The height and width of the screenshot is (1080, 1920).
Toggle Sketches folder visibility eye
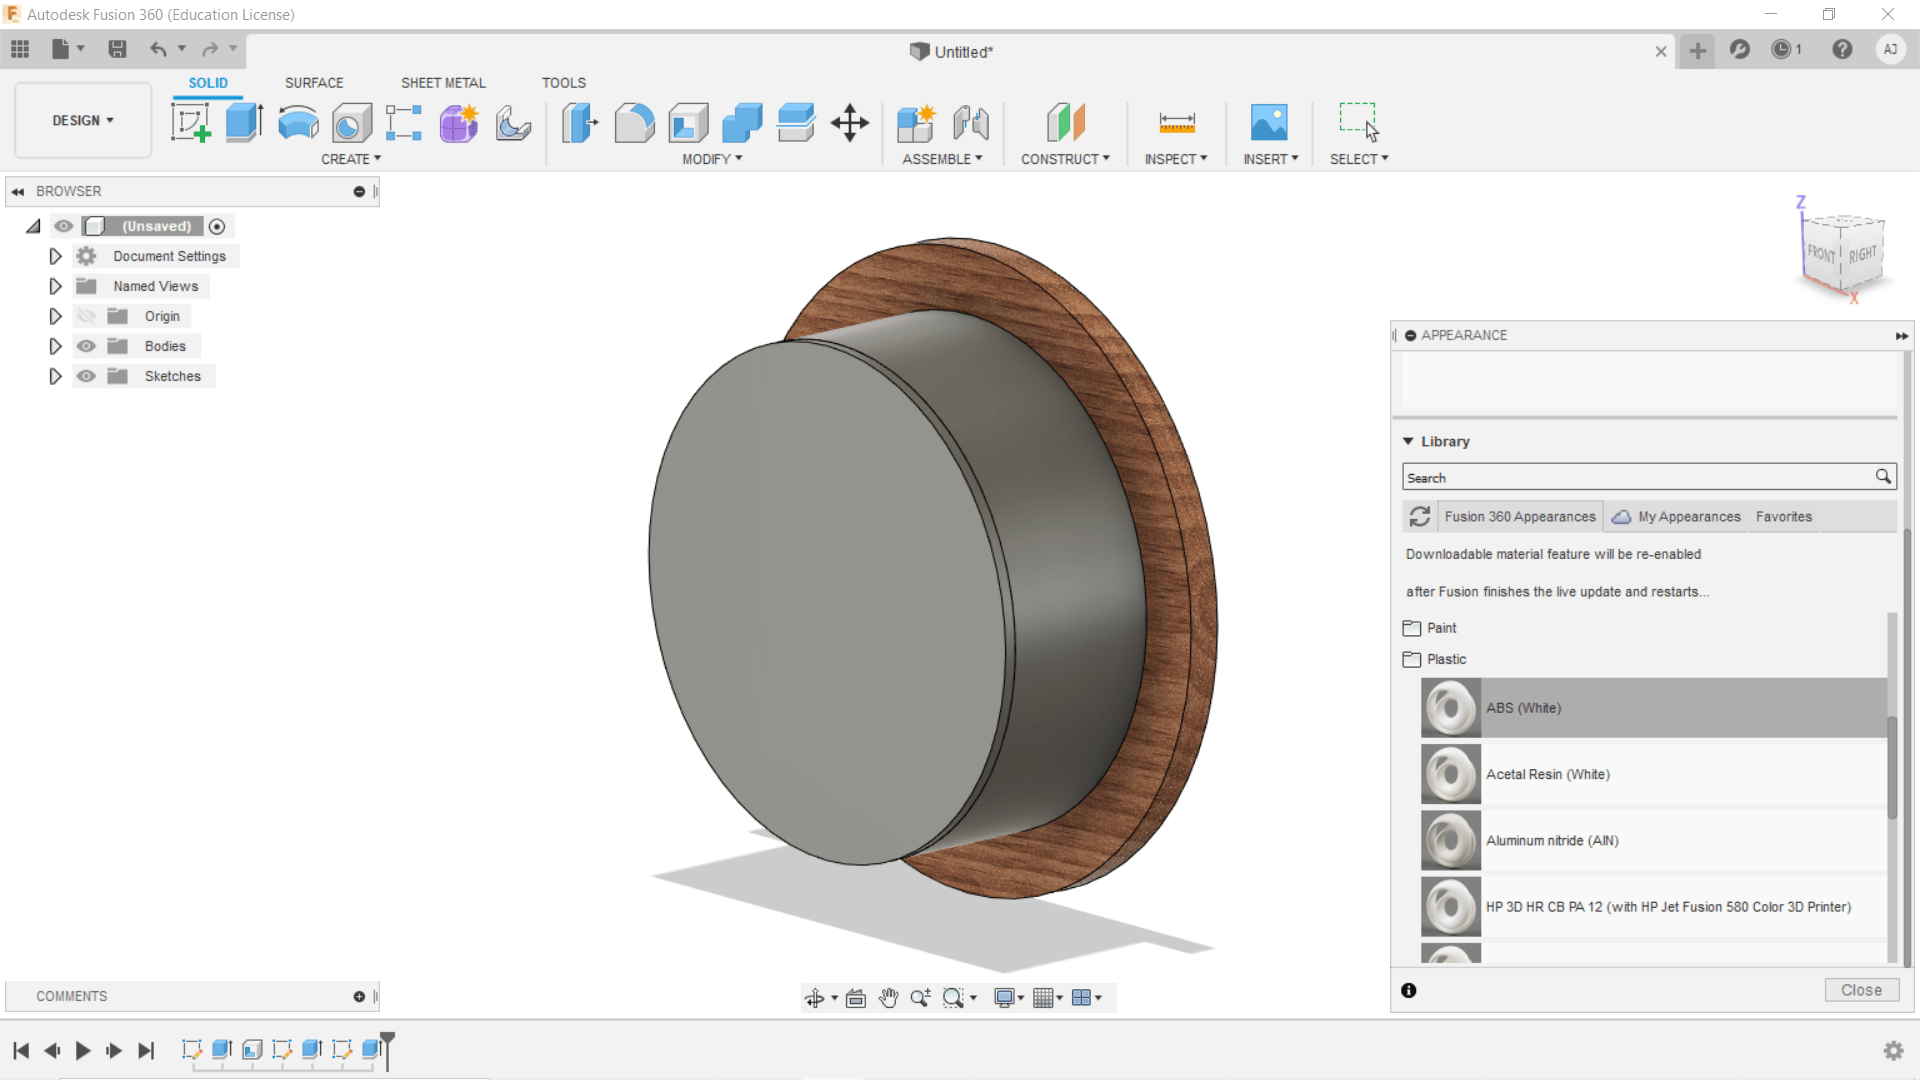pos(87,376)
